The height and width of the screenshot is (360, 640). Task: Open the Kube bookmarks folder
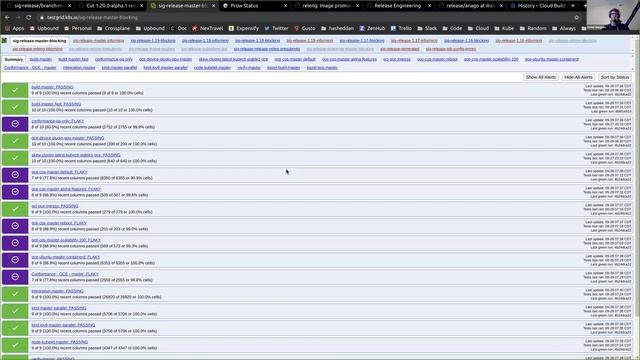(504, 28)
